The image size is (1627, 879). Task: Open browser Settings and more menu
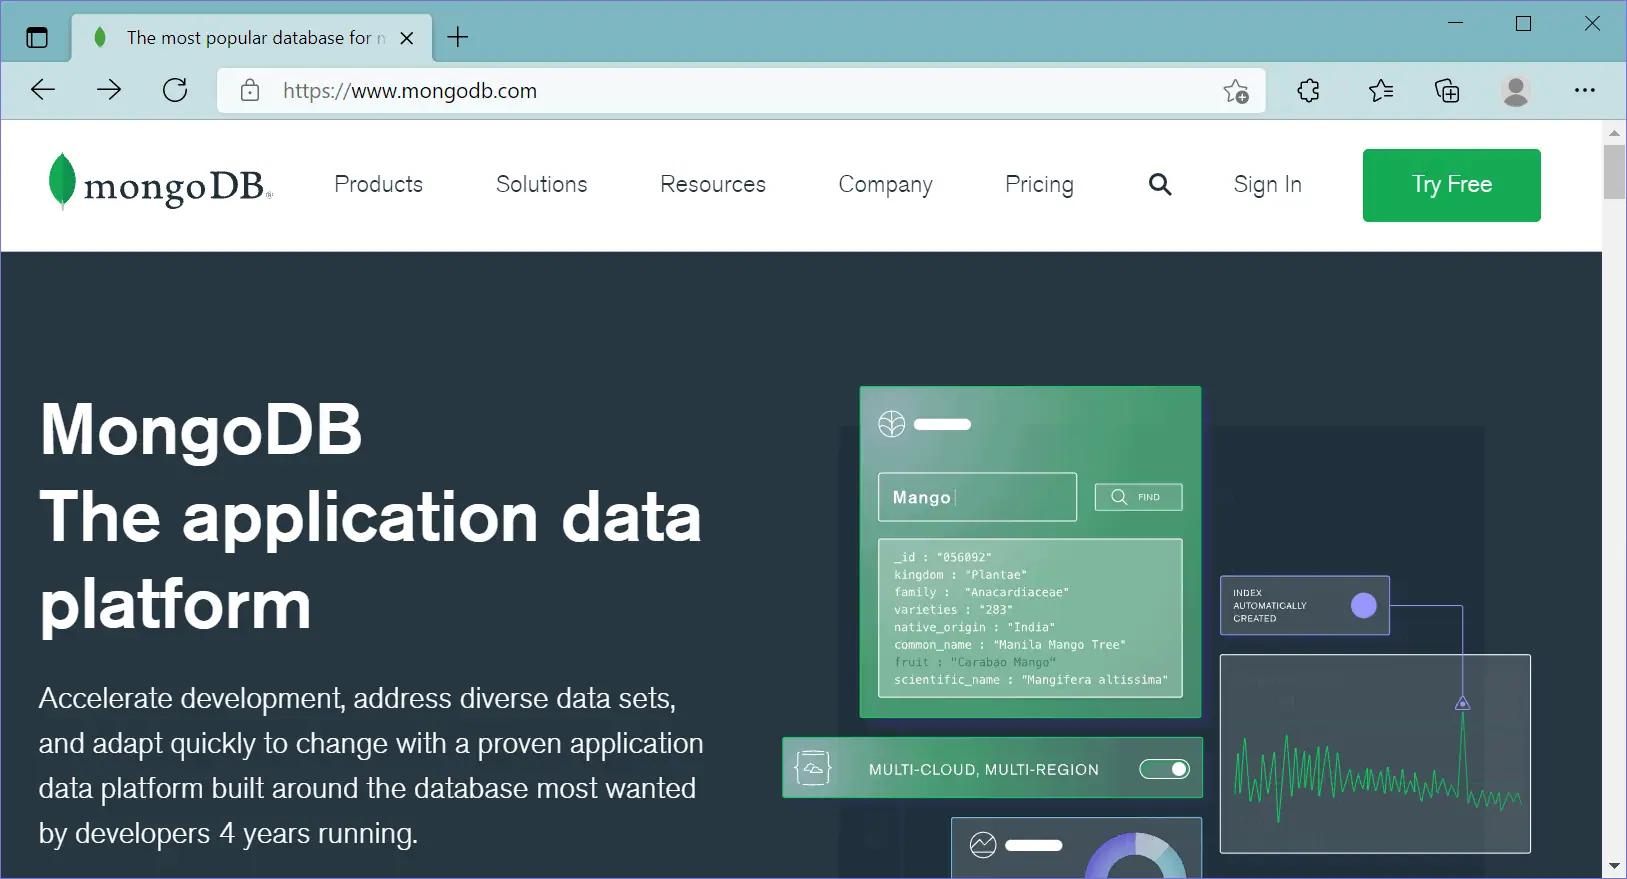1584,91
